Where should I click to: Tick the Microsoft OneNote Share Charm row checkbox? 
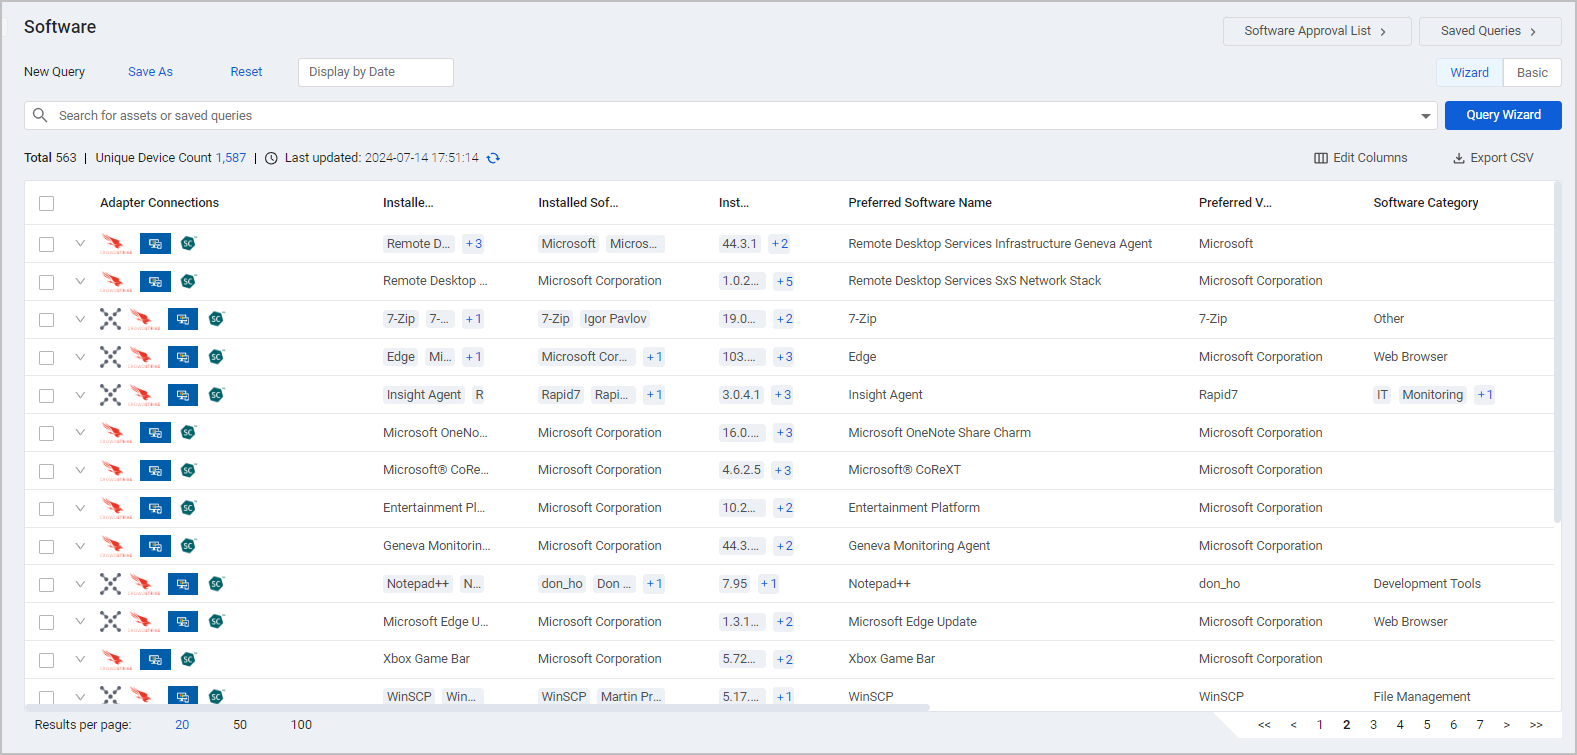(46, 433)
